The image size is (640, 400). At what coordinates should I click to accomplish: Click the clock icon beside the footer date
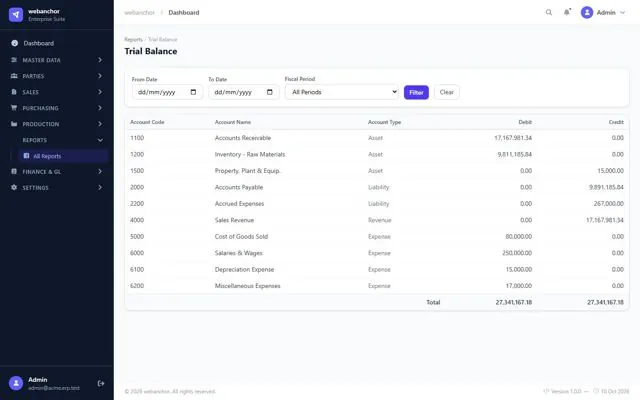596,391
